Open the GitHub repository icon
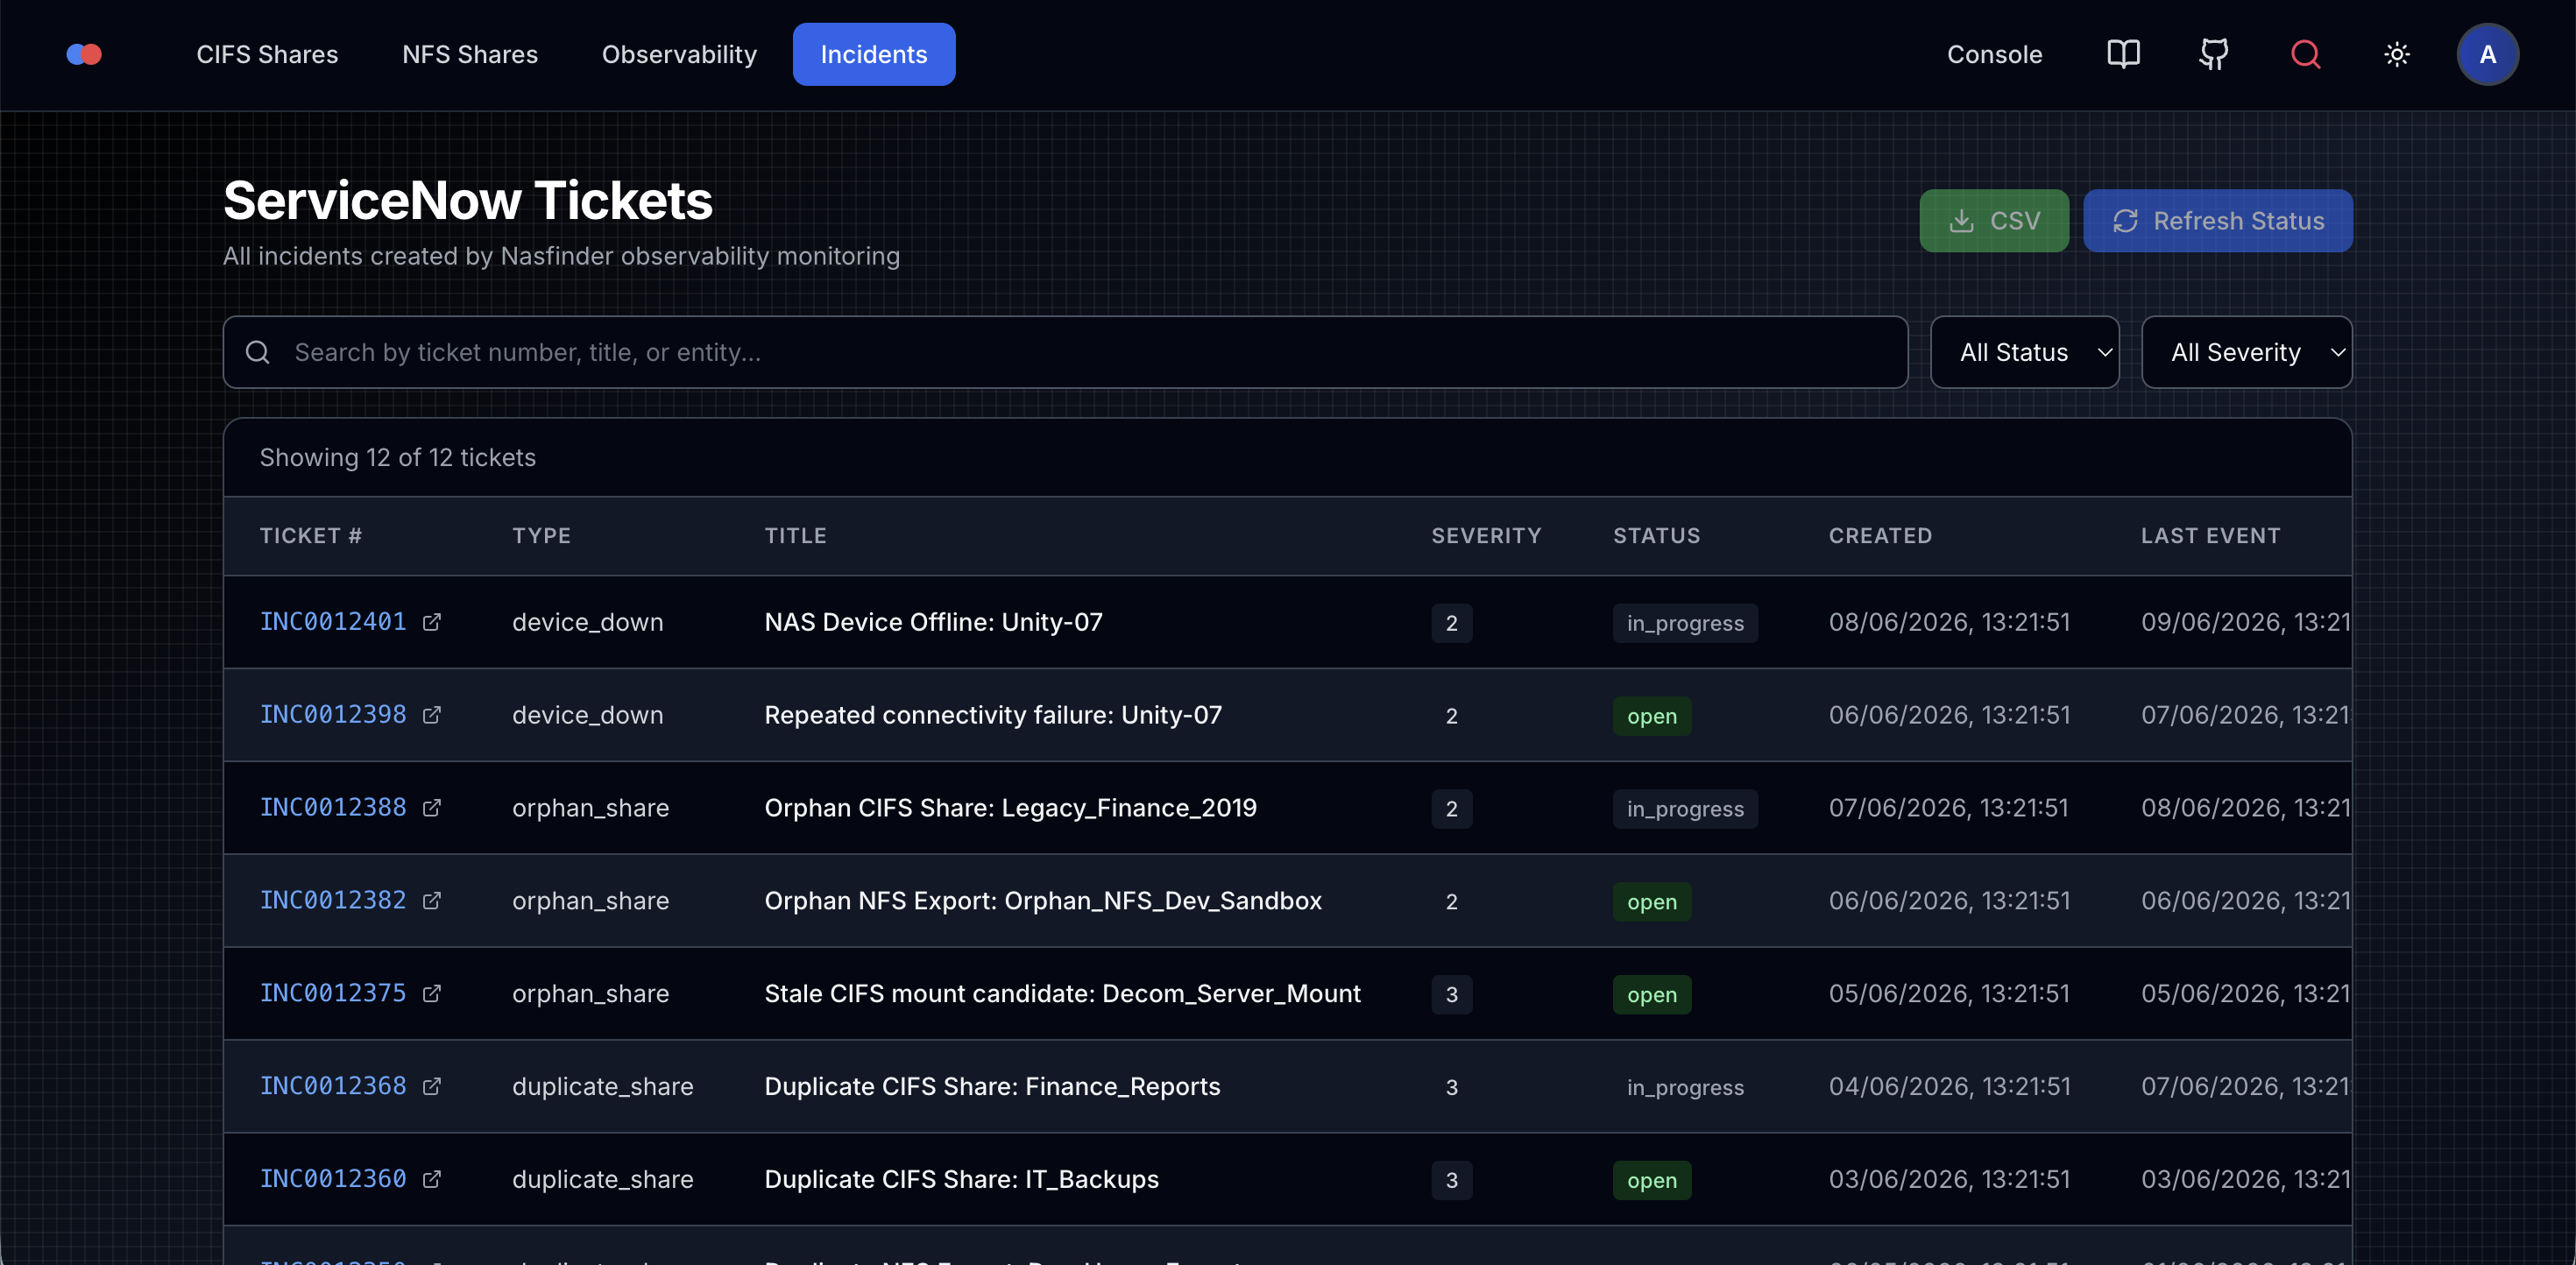 click(x=2214, y=54)
